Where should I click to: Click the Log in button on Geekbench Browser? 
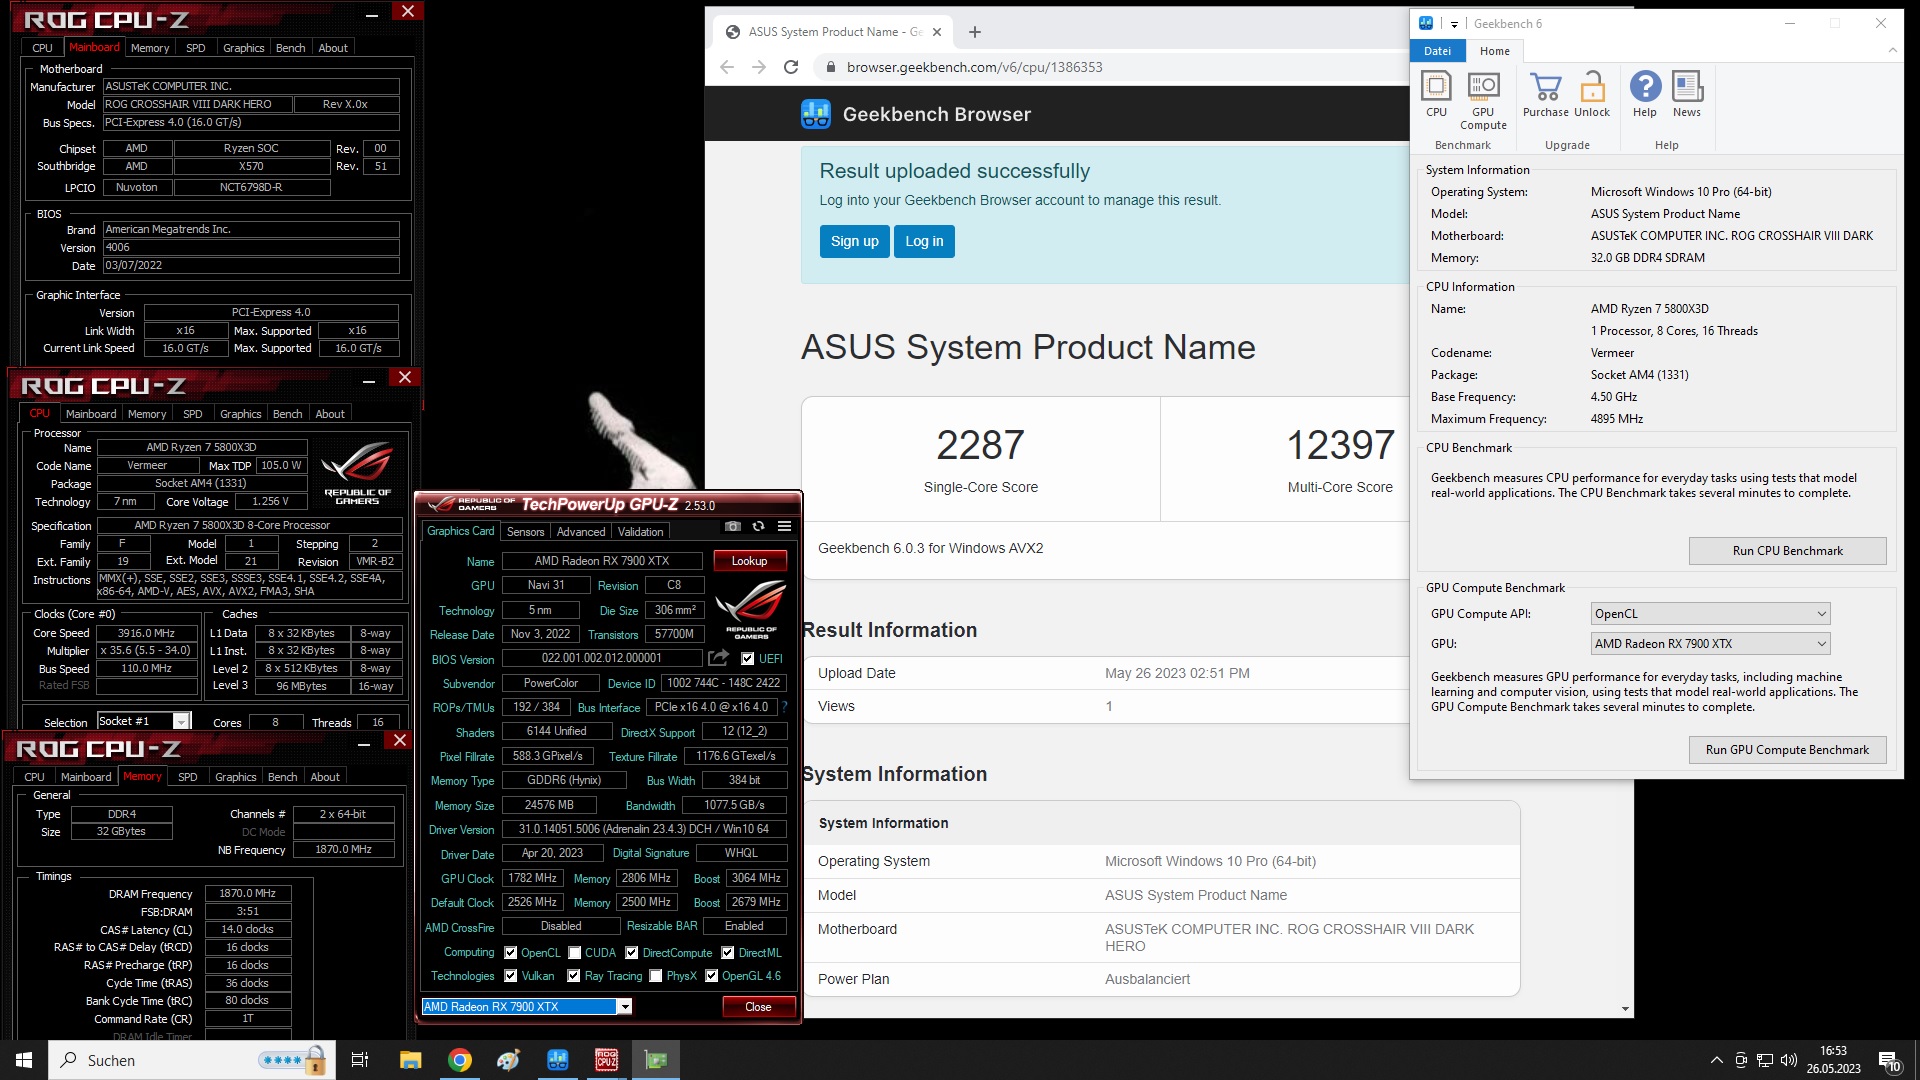(x=924, y=241)
